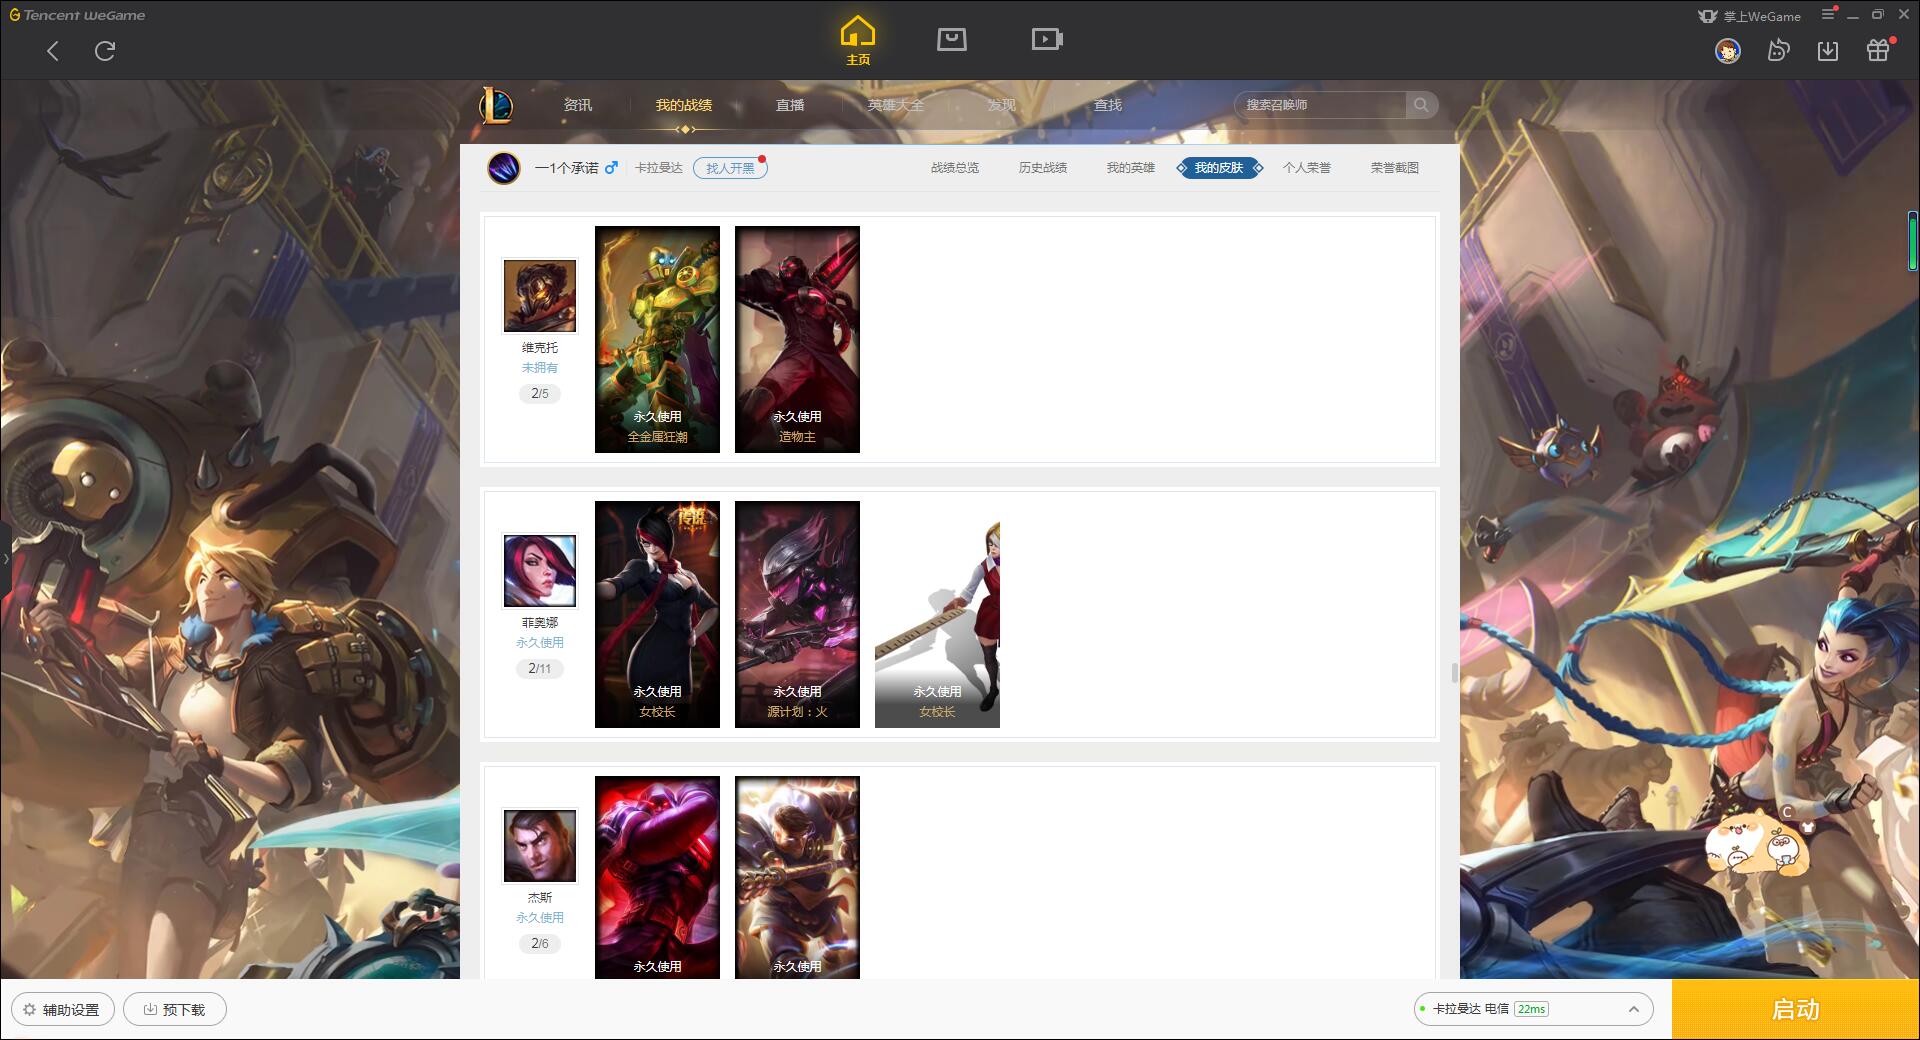Open the friends chat bubble icon
Screen dimensions: 1920x1040
[x=1778, y=51]
